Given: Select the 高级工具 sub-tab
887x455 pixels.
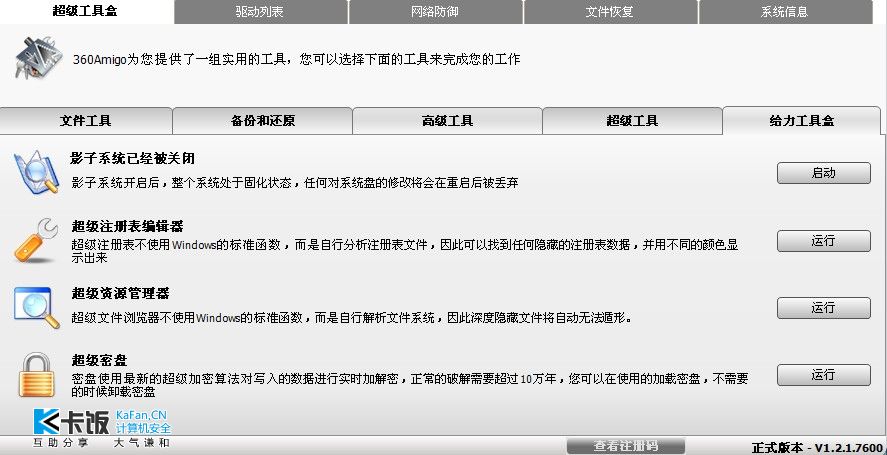Looking at the screenshot, I should 447,121.
